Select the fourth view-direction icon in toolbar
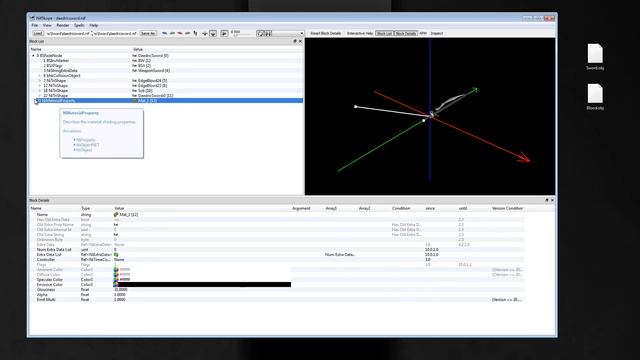The height and width of the screenshot is (360, 640). pyautogui.click(x=188, y=33)
